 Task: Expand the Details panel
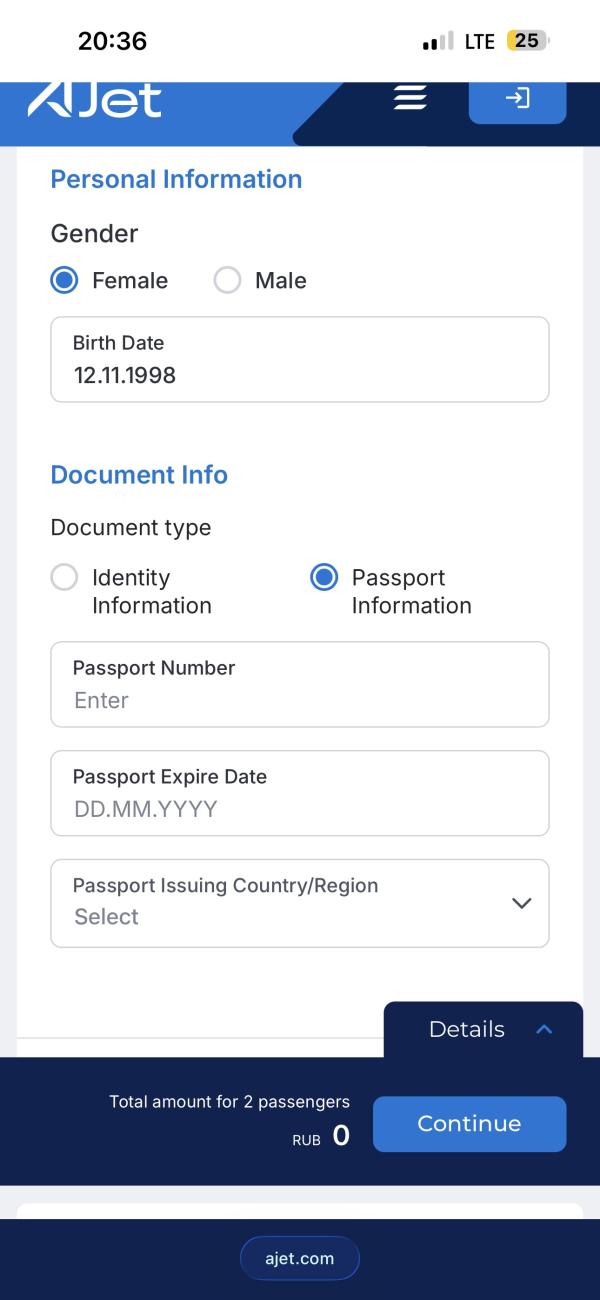467,1029
